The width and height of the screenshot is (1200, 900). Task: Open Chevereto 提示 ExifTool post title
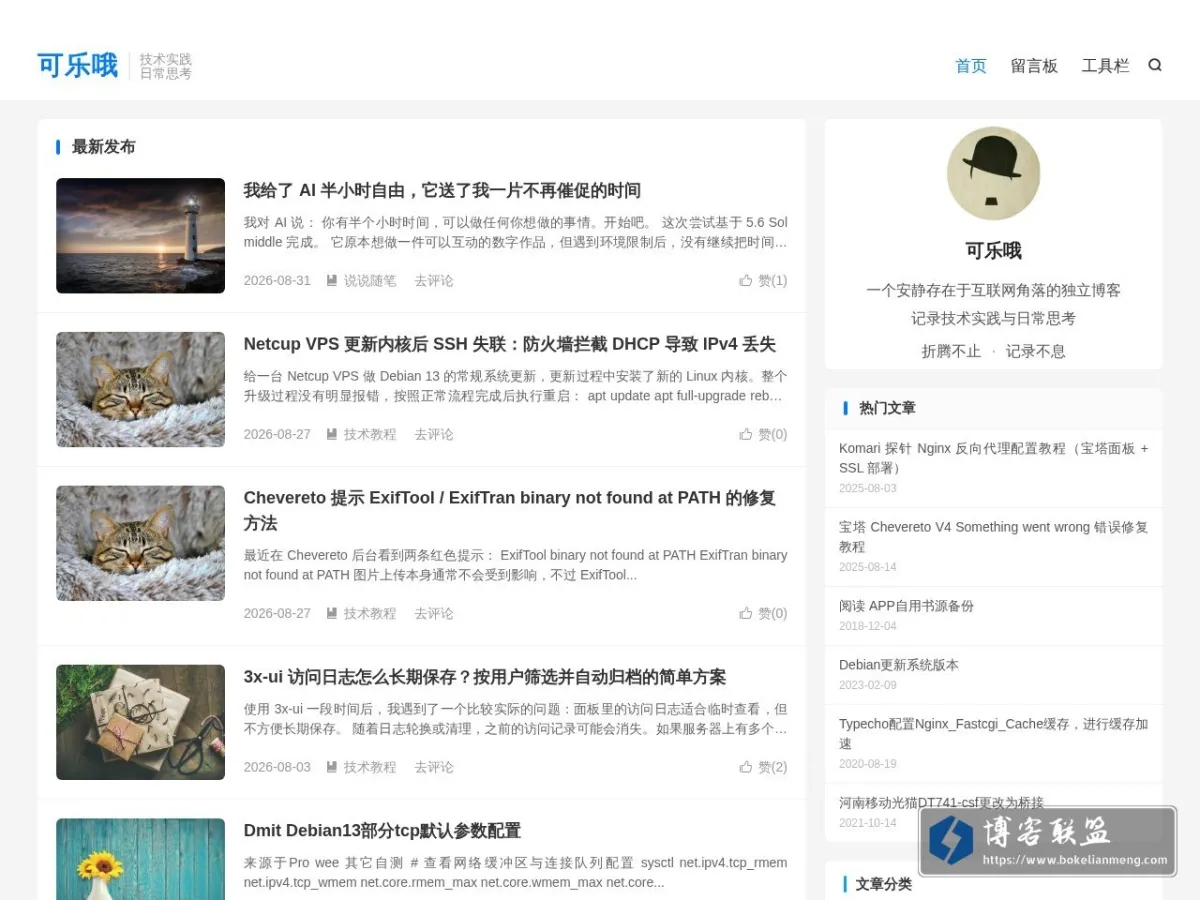(510, 510)
